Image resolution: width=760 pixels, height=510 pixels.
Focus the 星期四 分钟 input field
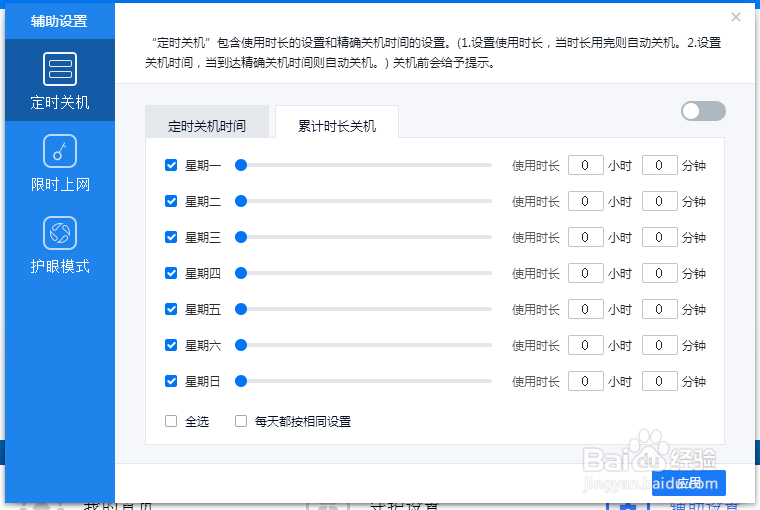pyautogui.click(x=659, y=273)
